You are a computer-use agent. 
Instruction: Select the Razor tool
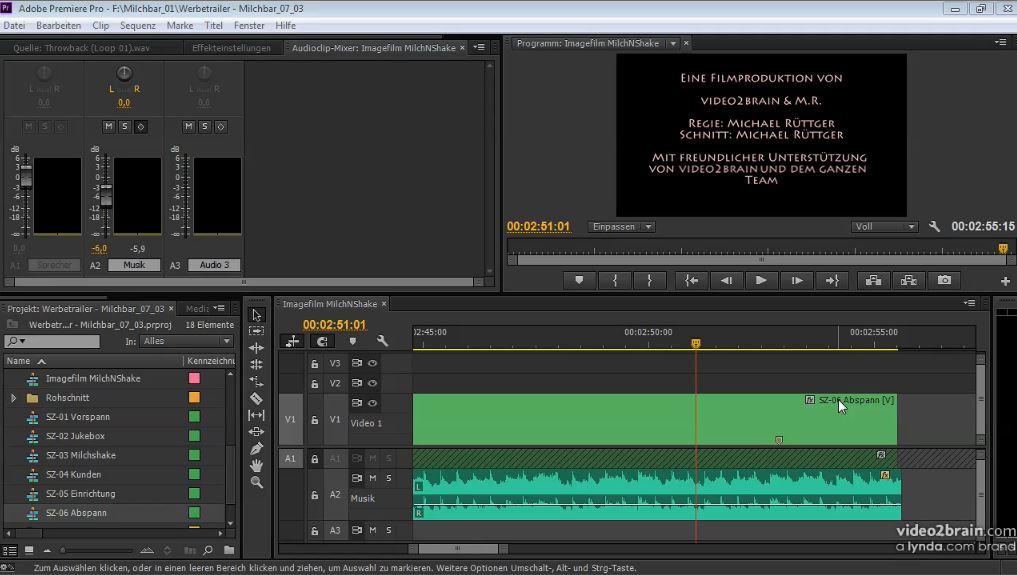click(257, 398)
